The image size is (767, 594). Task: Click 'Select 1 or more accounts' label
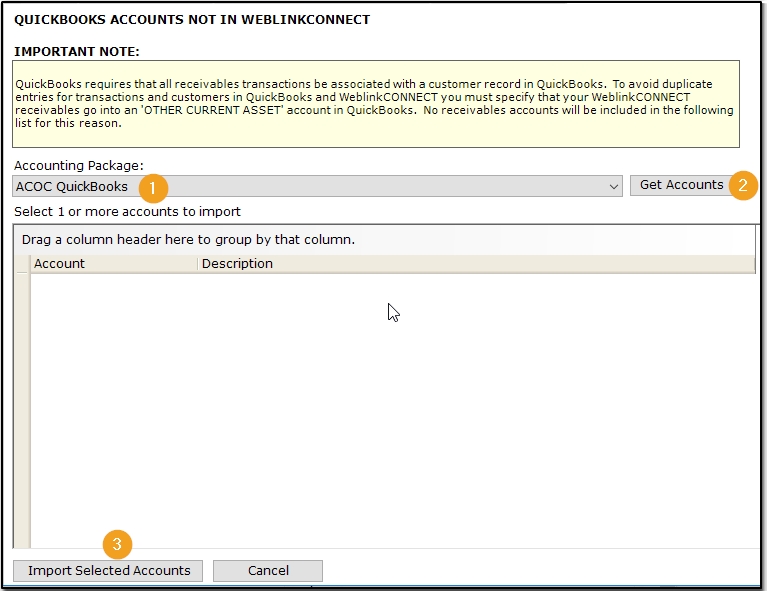point(127,211)
